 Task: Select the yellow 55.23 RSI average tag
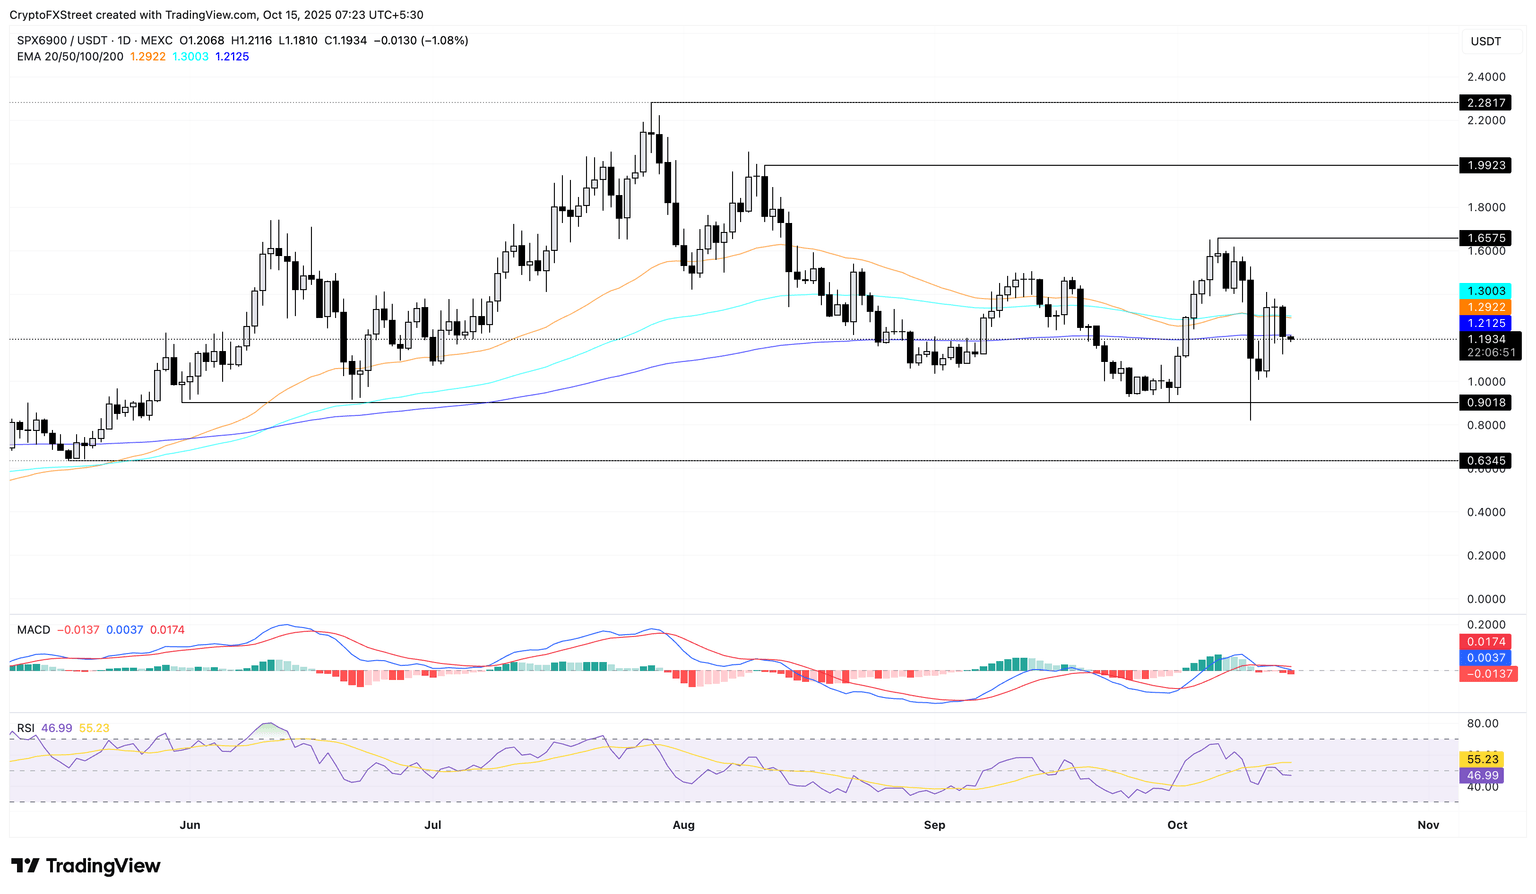pyautogui.click(x=1481, y=759)
